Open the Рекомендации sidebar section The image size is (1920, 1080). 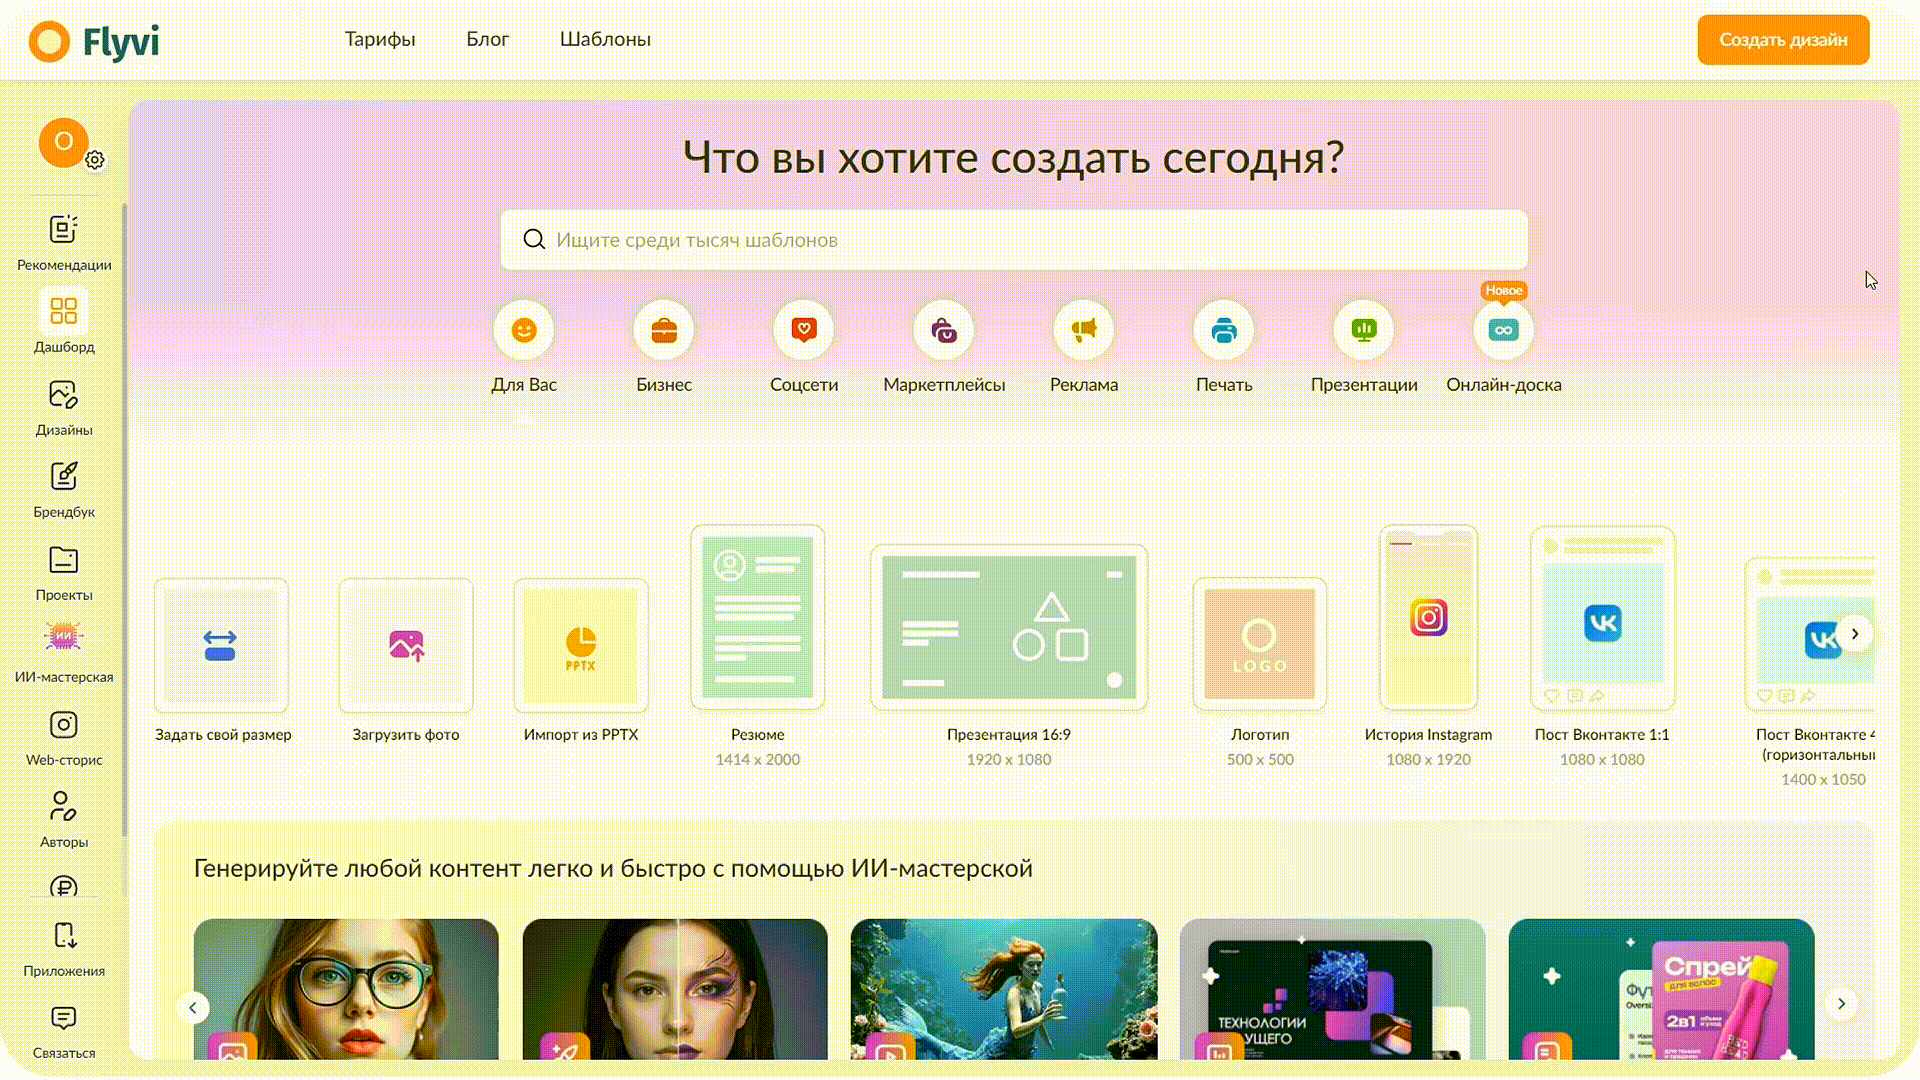pos(64,242)
